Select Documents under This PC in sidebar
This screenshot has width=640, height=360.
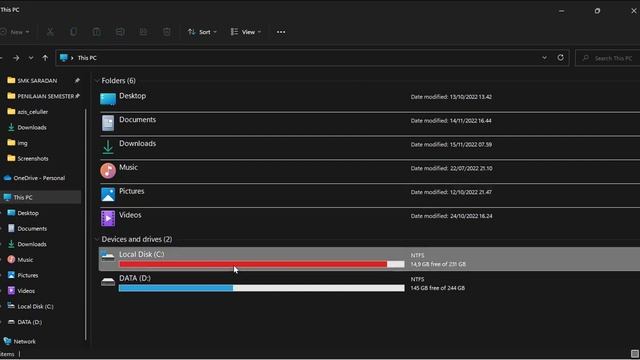32,229
